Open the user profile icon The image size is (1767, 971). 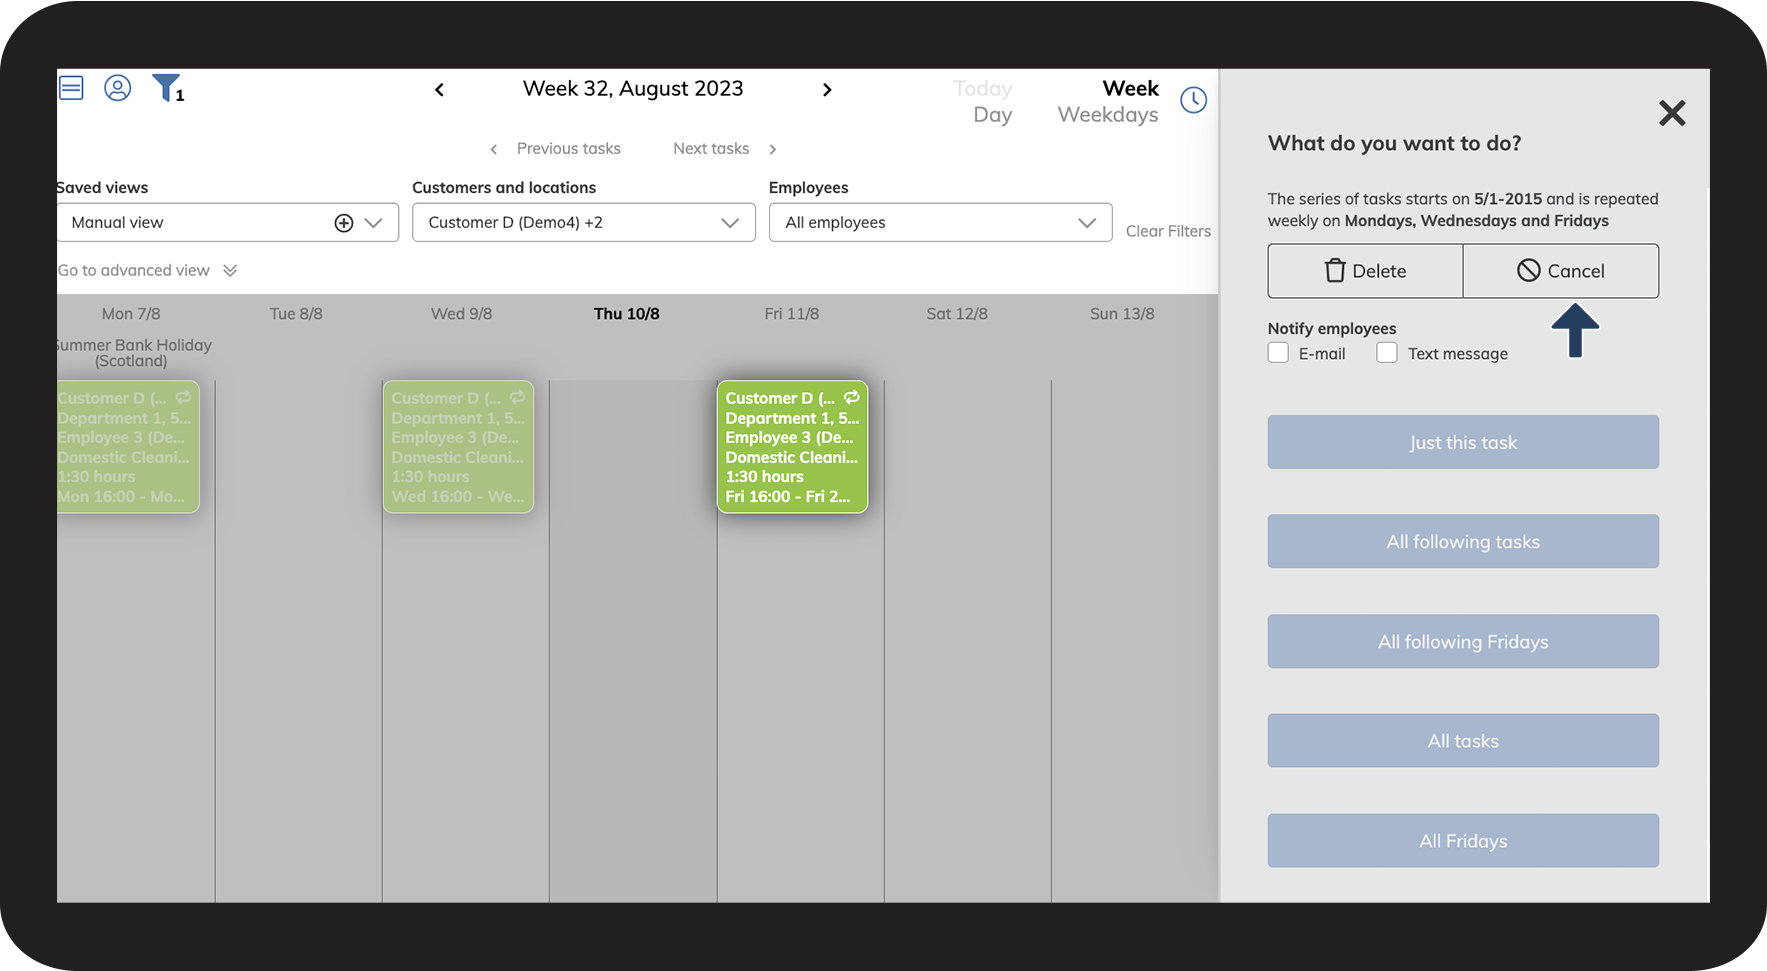[118, 88]
